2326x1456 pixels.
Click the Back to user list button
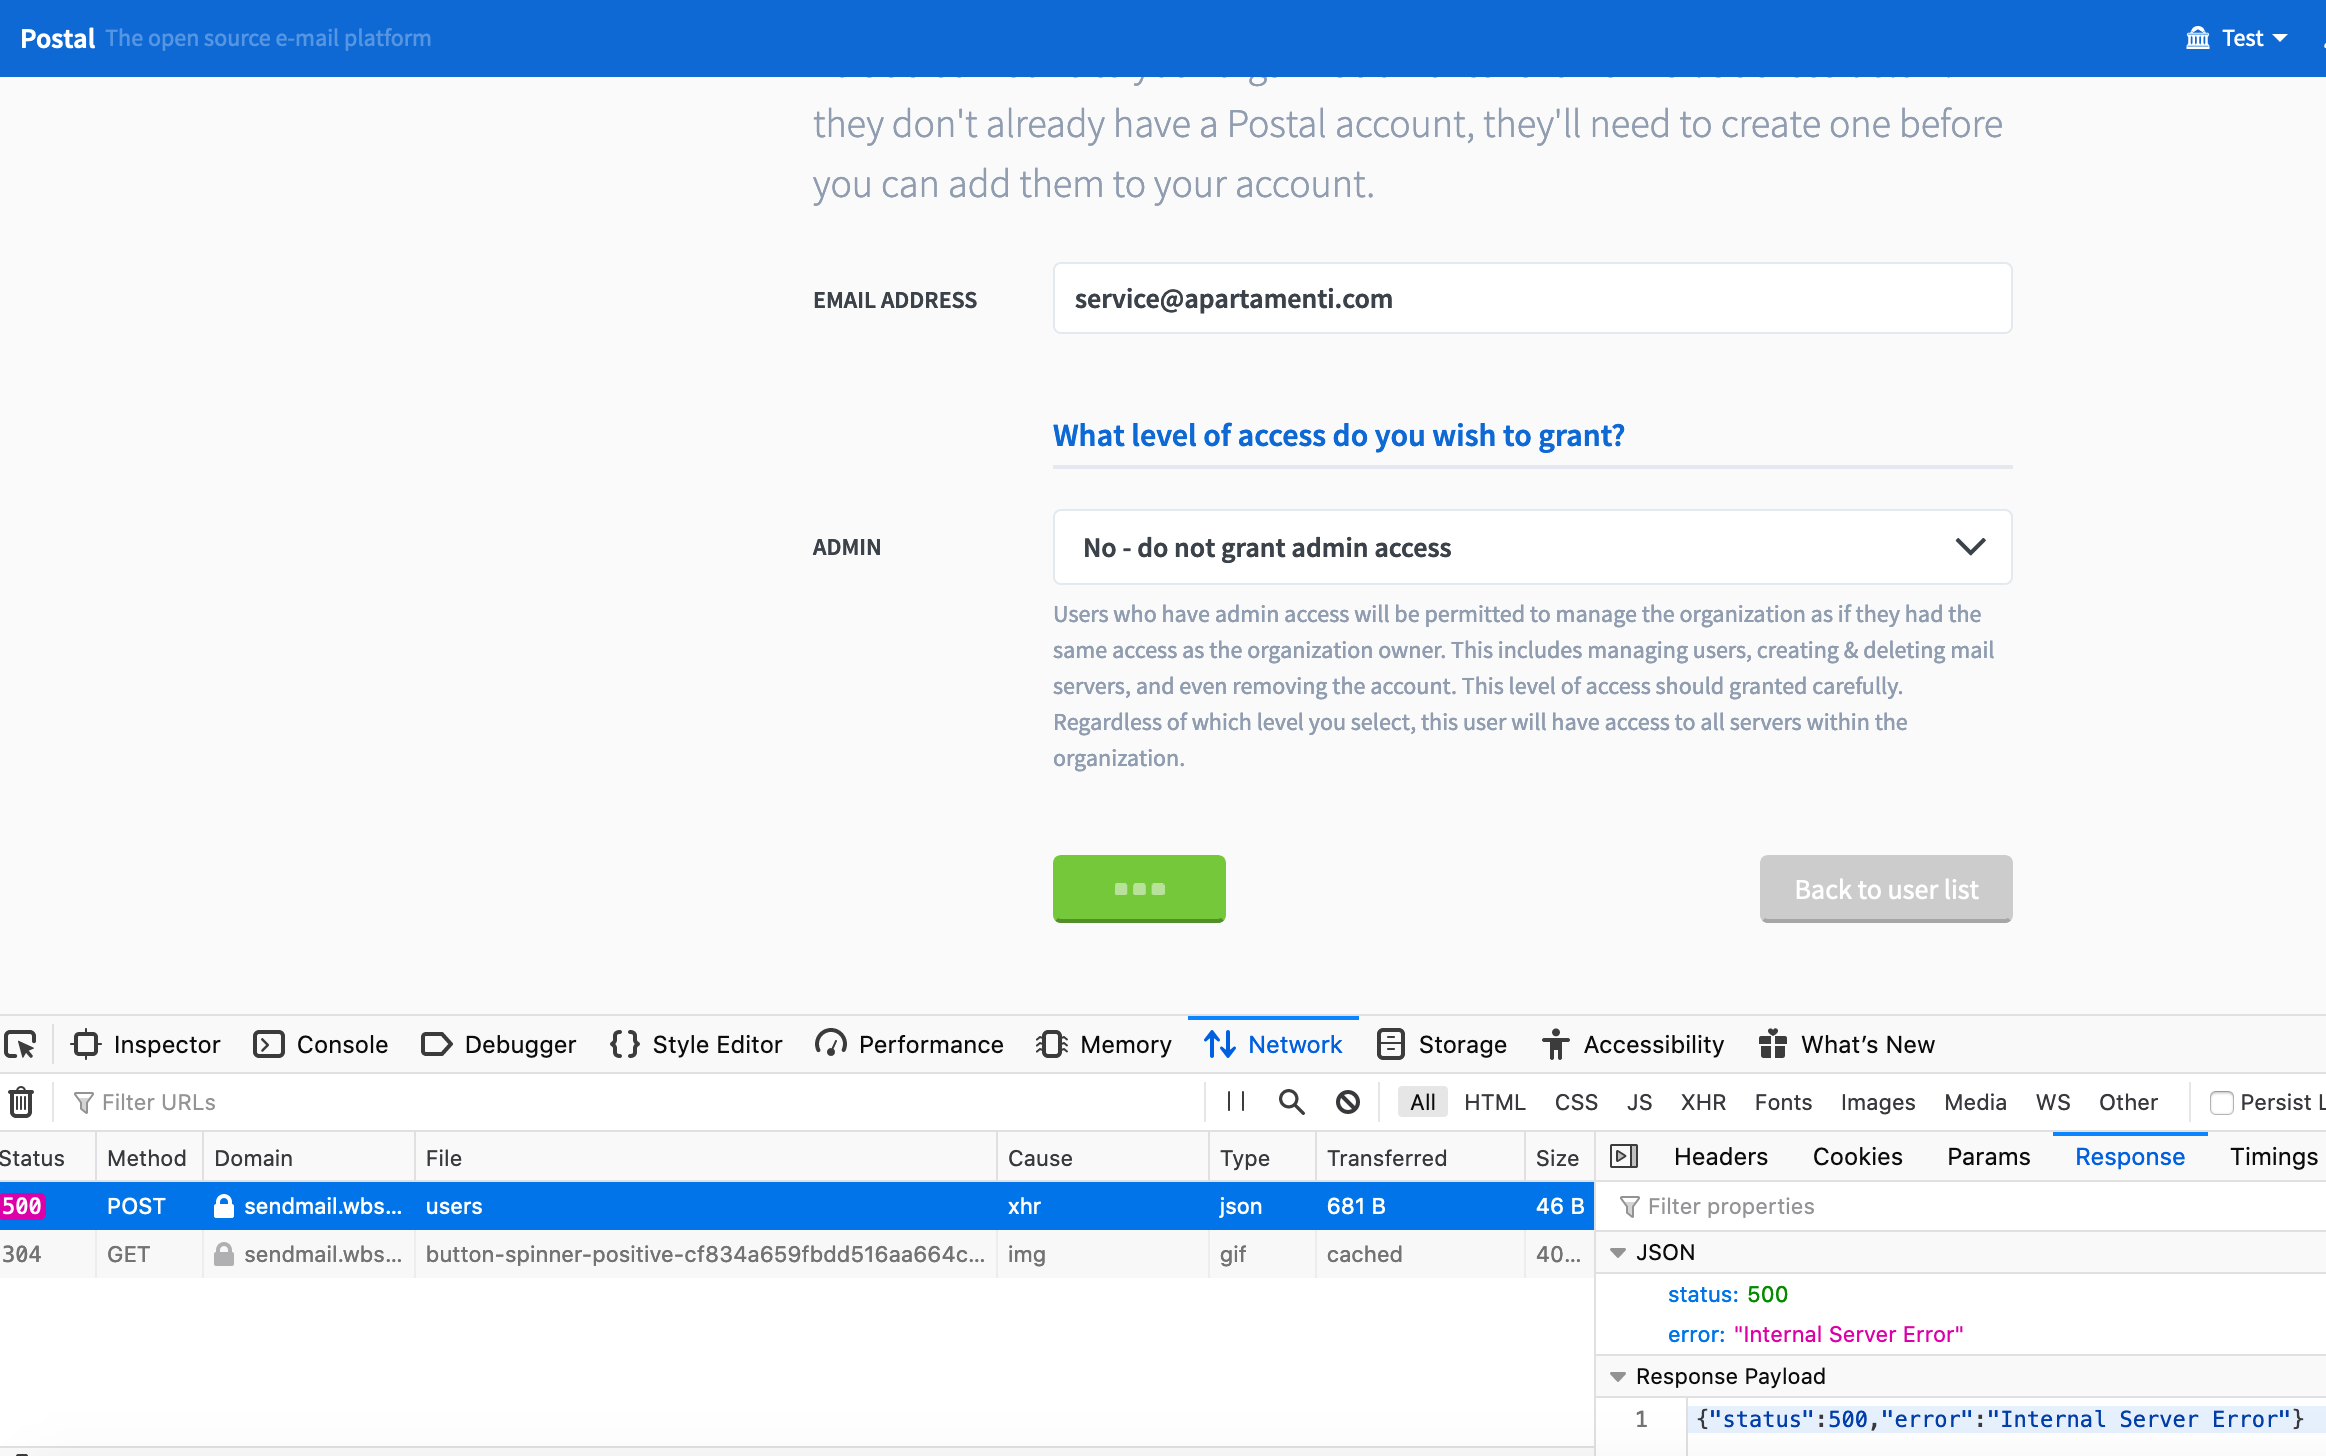pyautogui.click(x=1885, y=889)
